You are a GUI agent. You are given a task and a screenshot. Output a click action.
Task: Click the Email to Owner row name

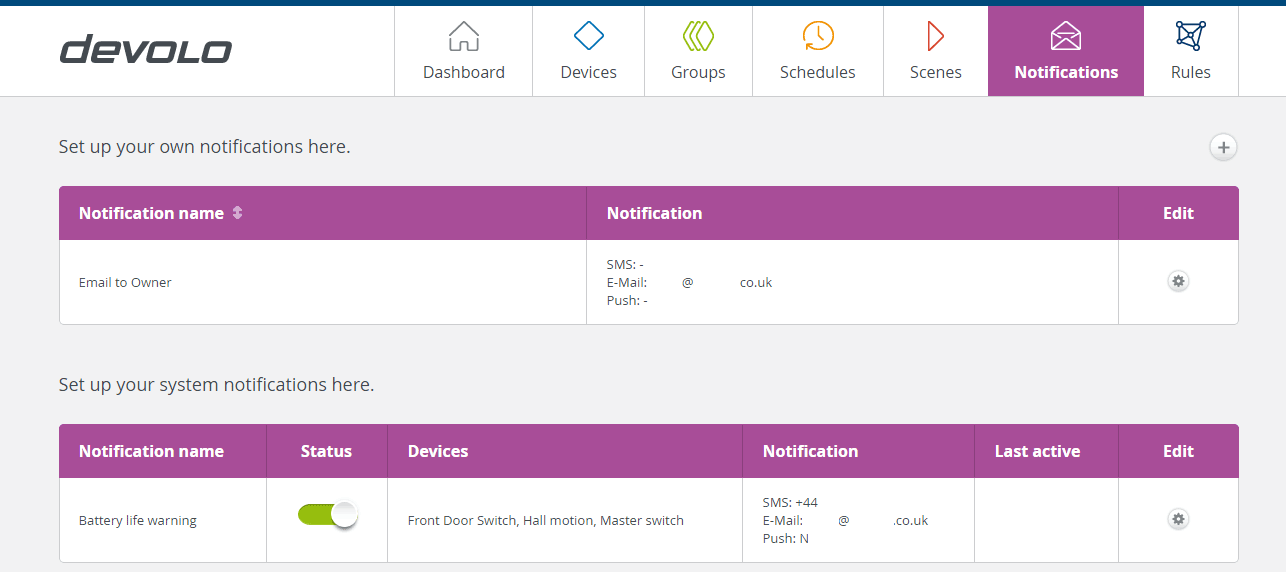point(125,283)
